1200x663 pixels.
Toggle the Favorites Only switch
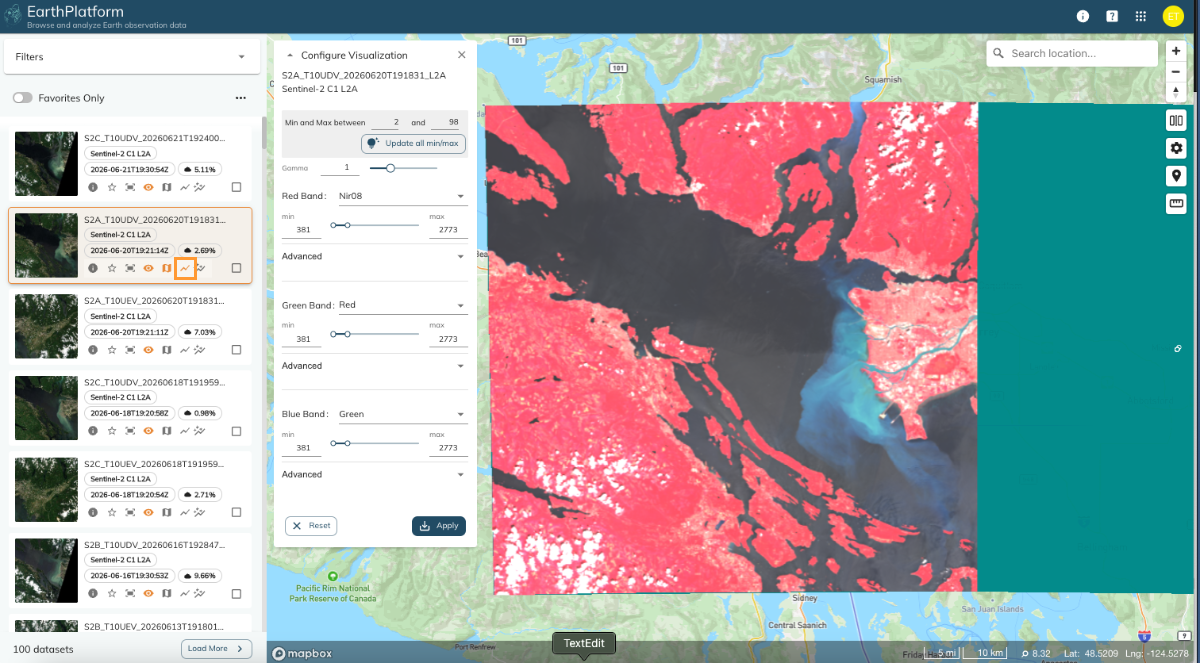click(22, 98)
